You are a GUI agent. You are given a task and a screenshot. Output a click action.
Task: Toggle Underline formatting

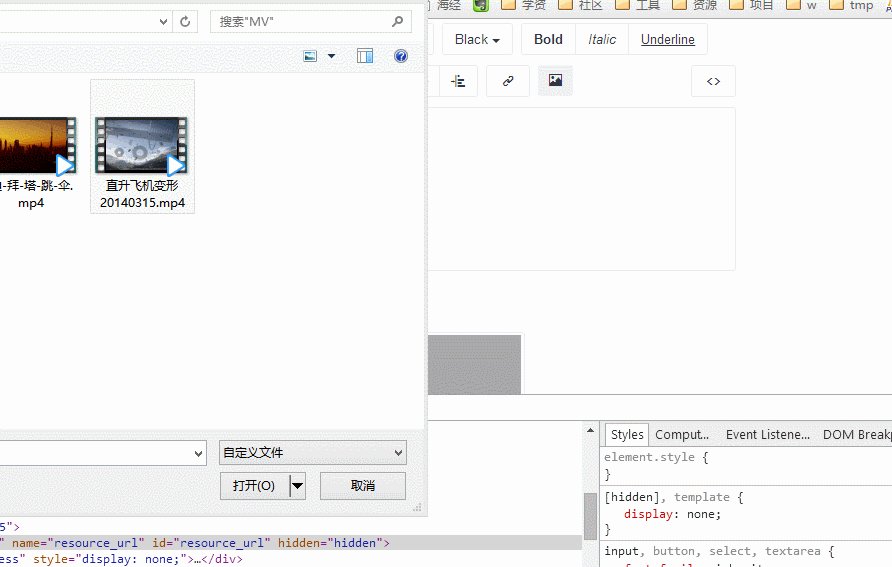point(668,39)
